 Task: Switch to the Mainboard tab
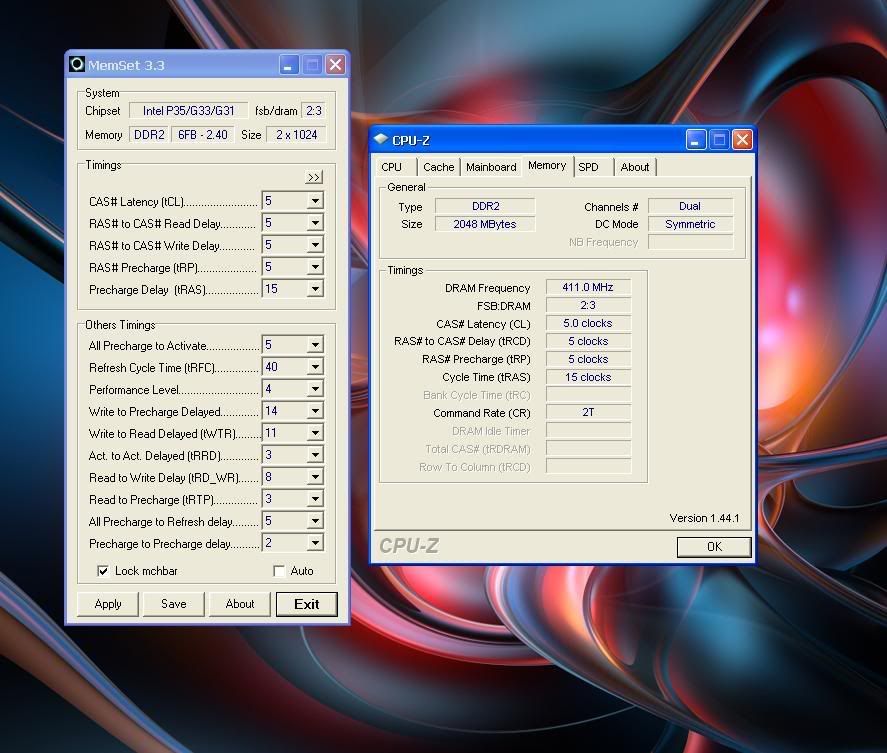coord(491,167)
